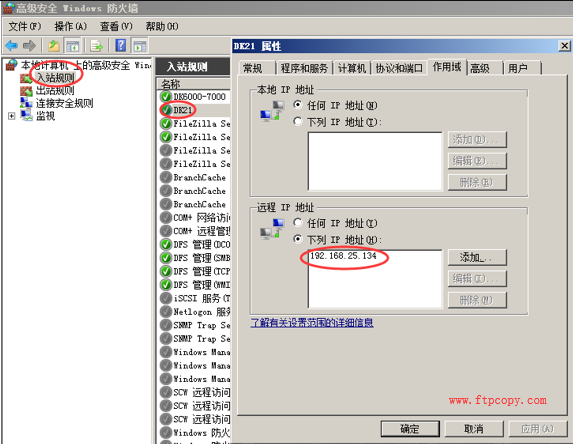Click the show/hide console tree icon

pyautogui.click(x=72, y=46)
